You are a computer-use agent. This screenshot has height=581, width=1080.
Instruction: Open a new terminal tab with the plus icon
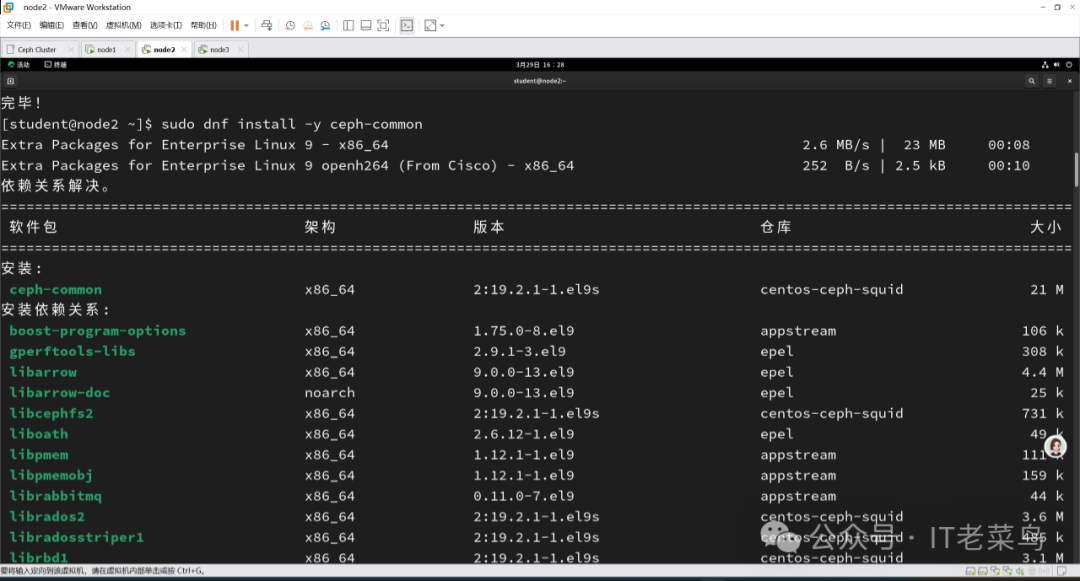point(10,81)
